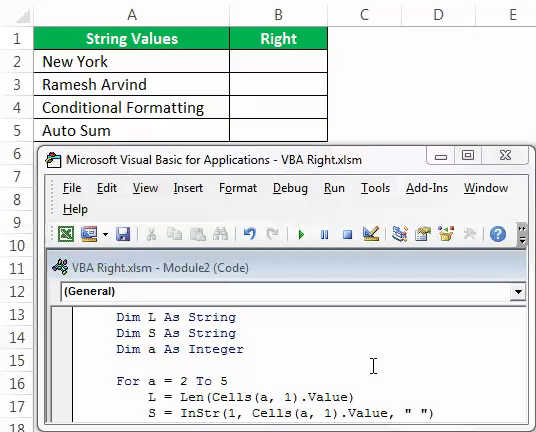This screenshot has height=432, width=536.
Task: Open the View menu
Action: (x=145, y=188)
